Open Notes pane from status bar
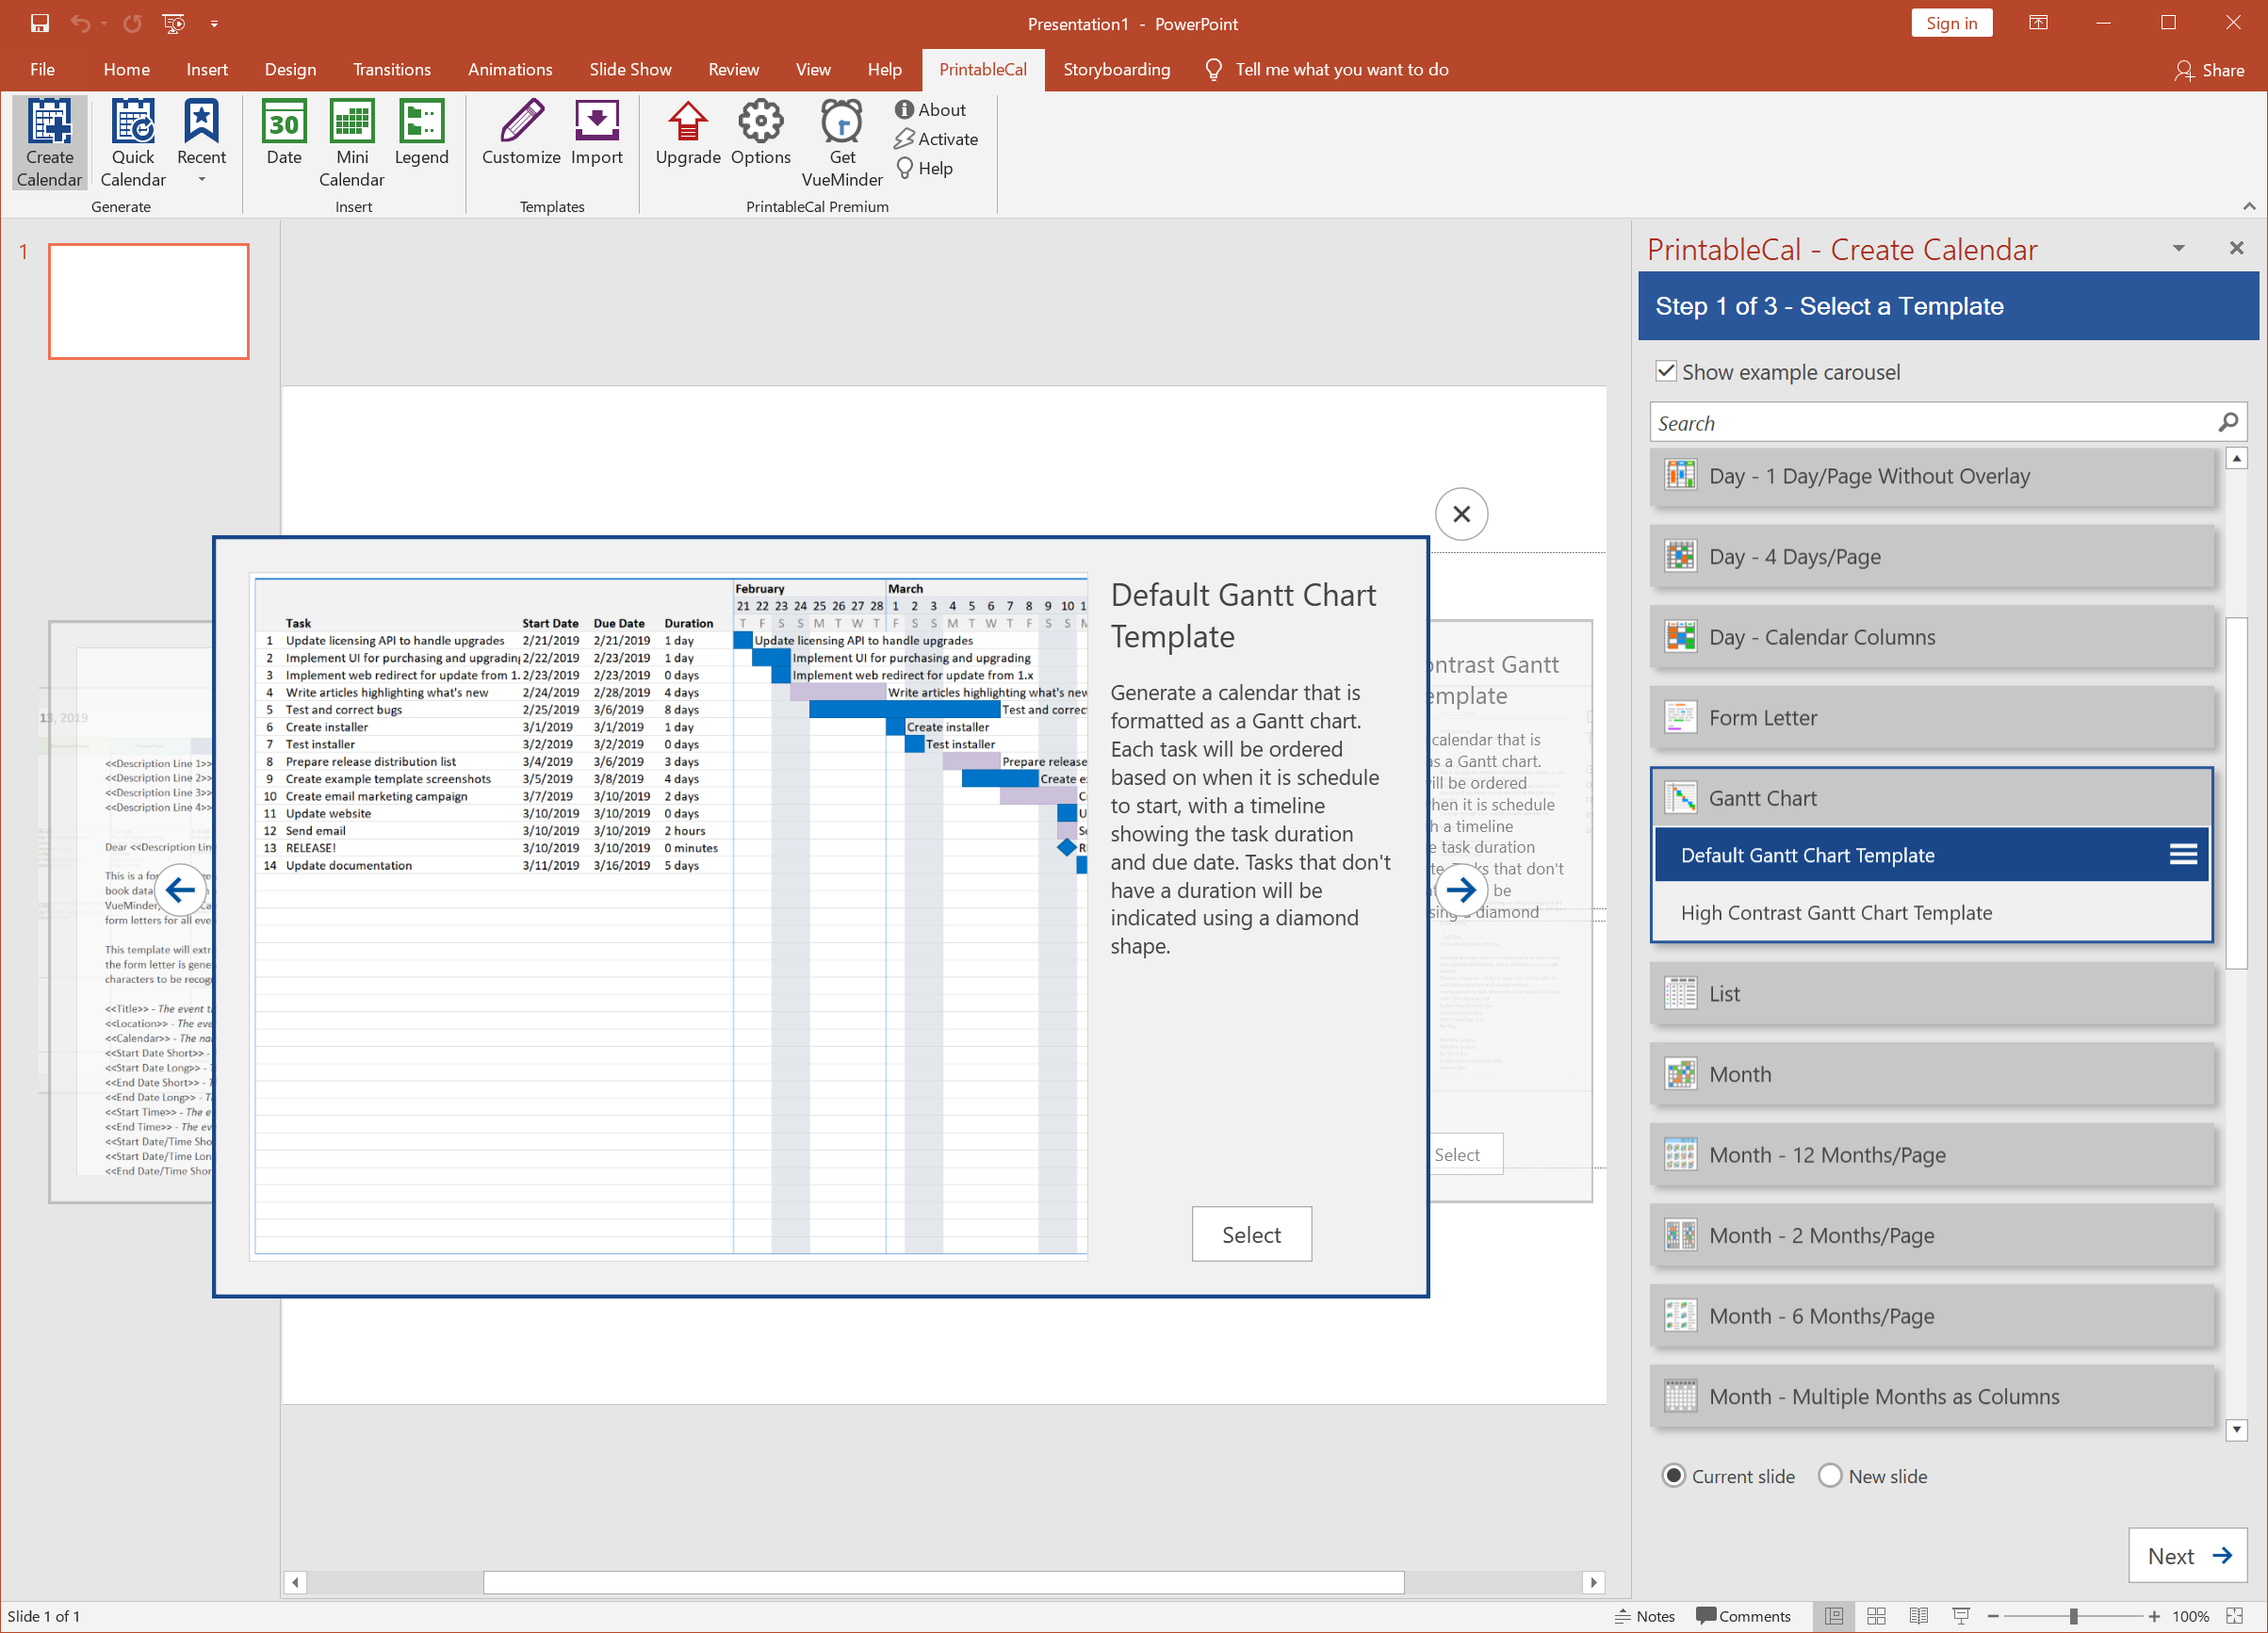Image resolution: width=2268 pixels, height=1633 pixels. click(x=1645, y=1616)
